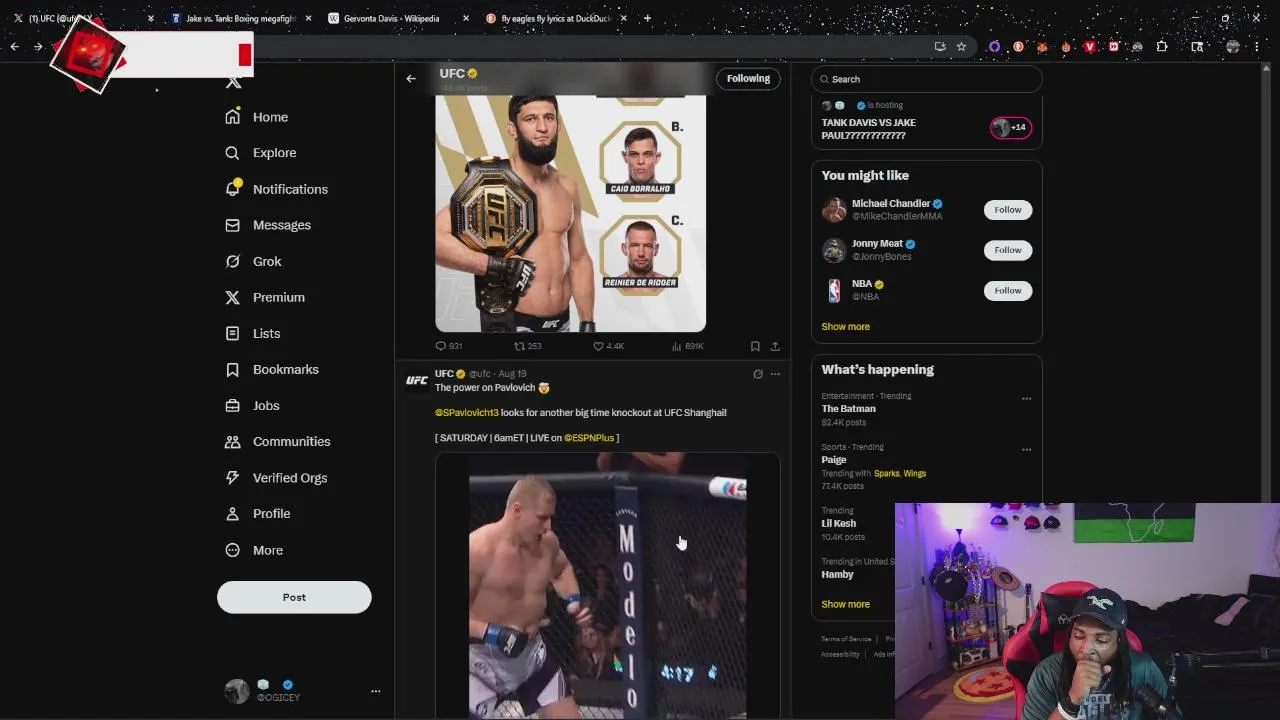Join the TANK DAVIS VS JAKE PAUL space
The height and width of the screenshot is (720, 1280).
(x=868, y=129)
